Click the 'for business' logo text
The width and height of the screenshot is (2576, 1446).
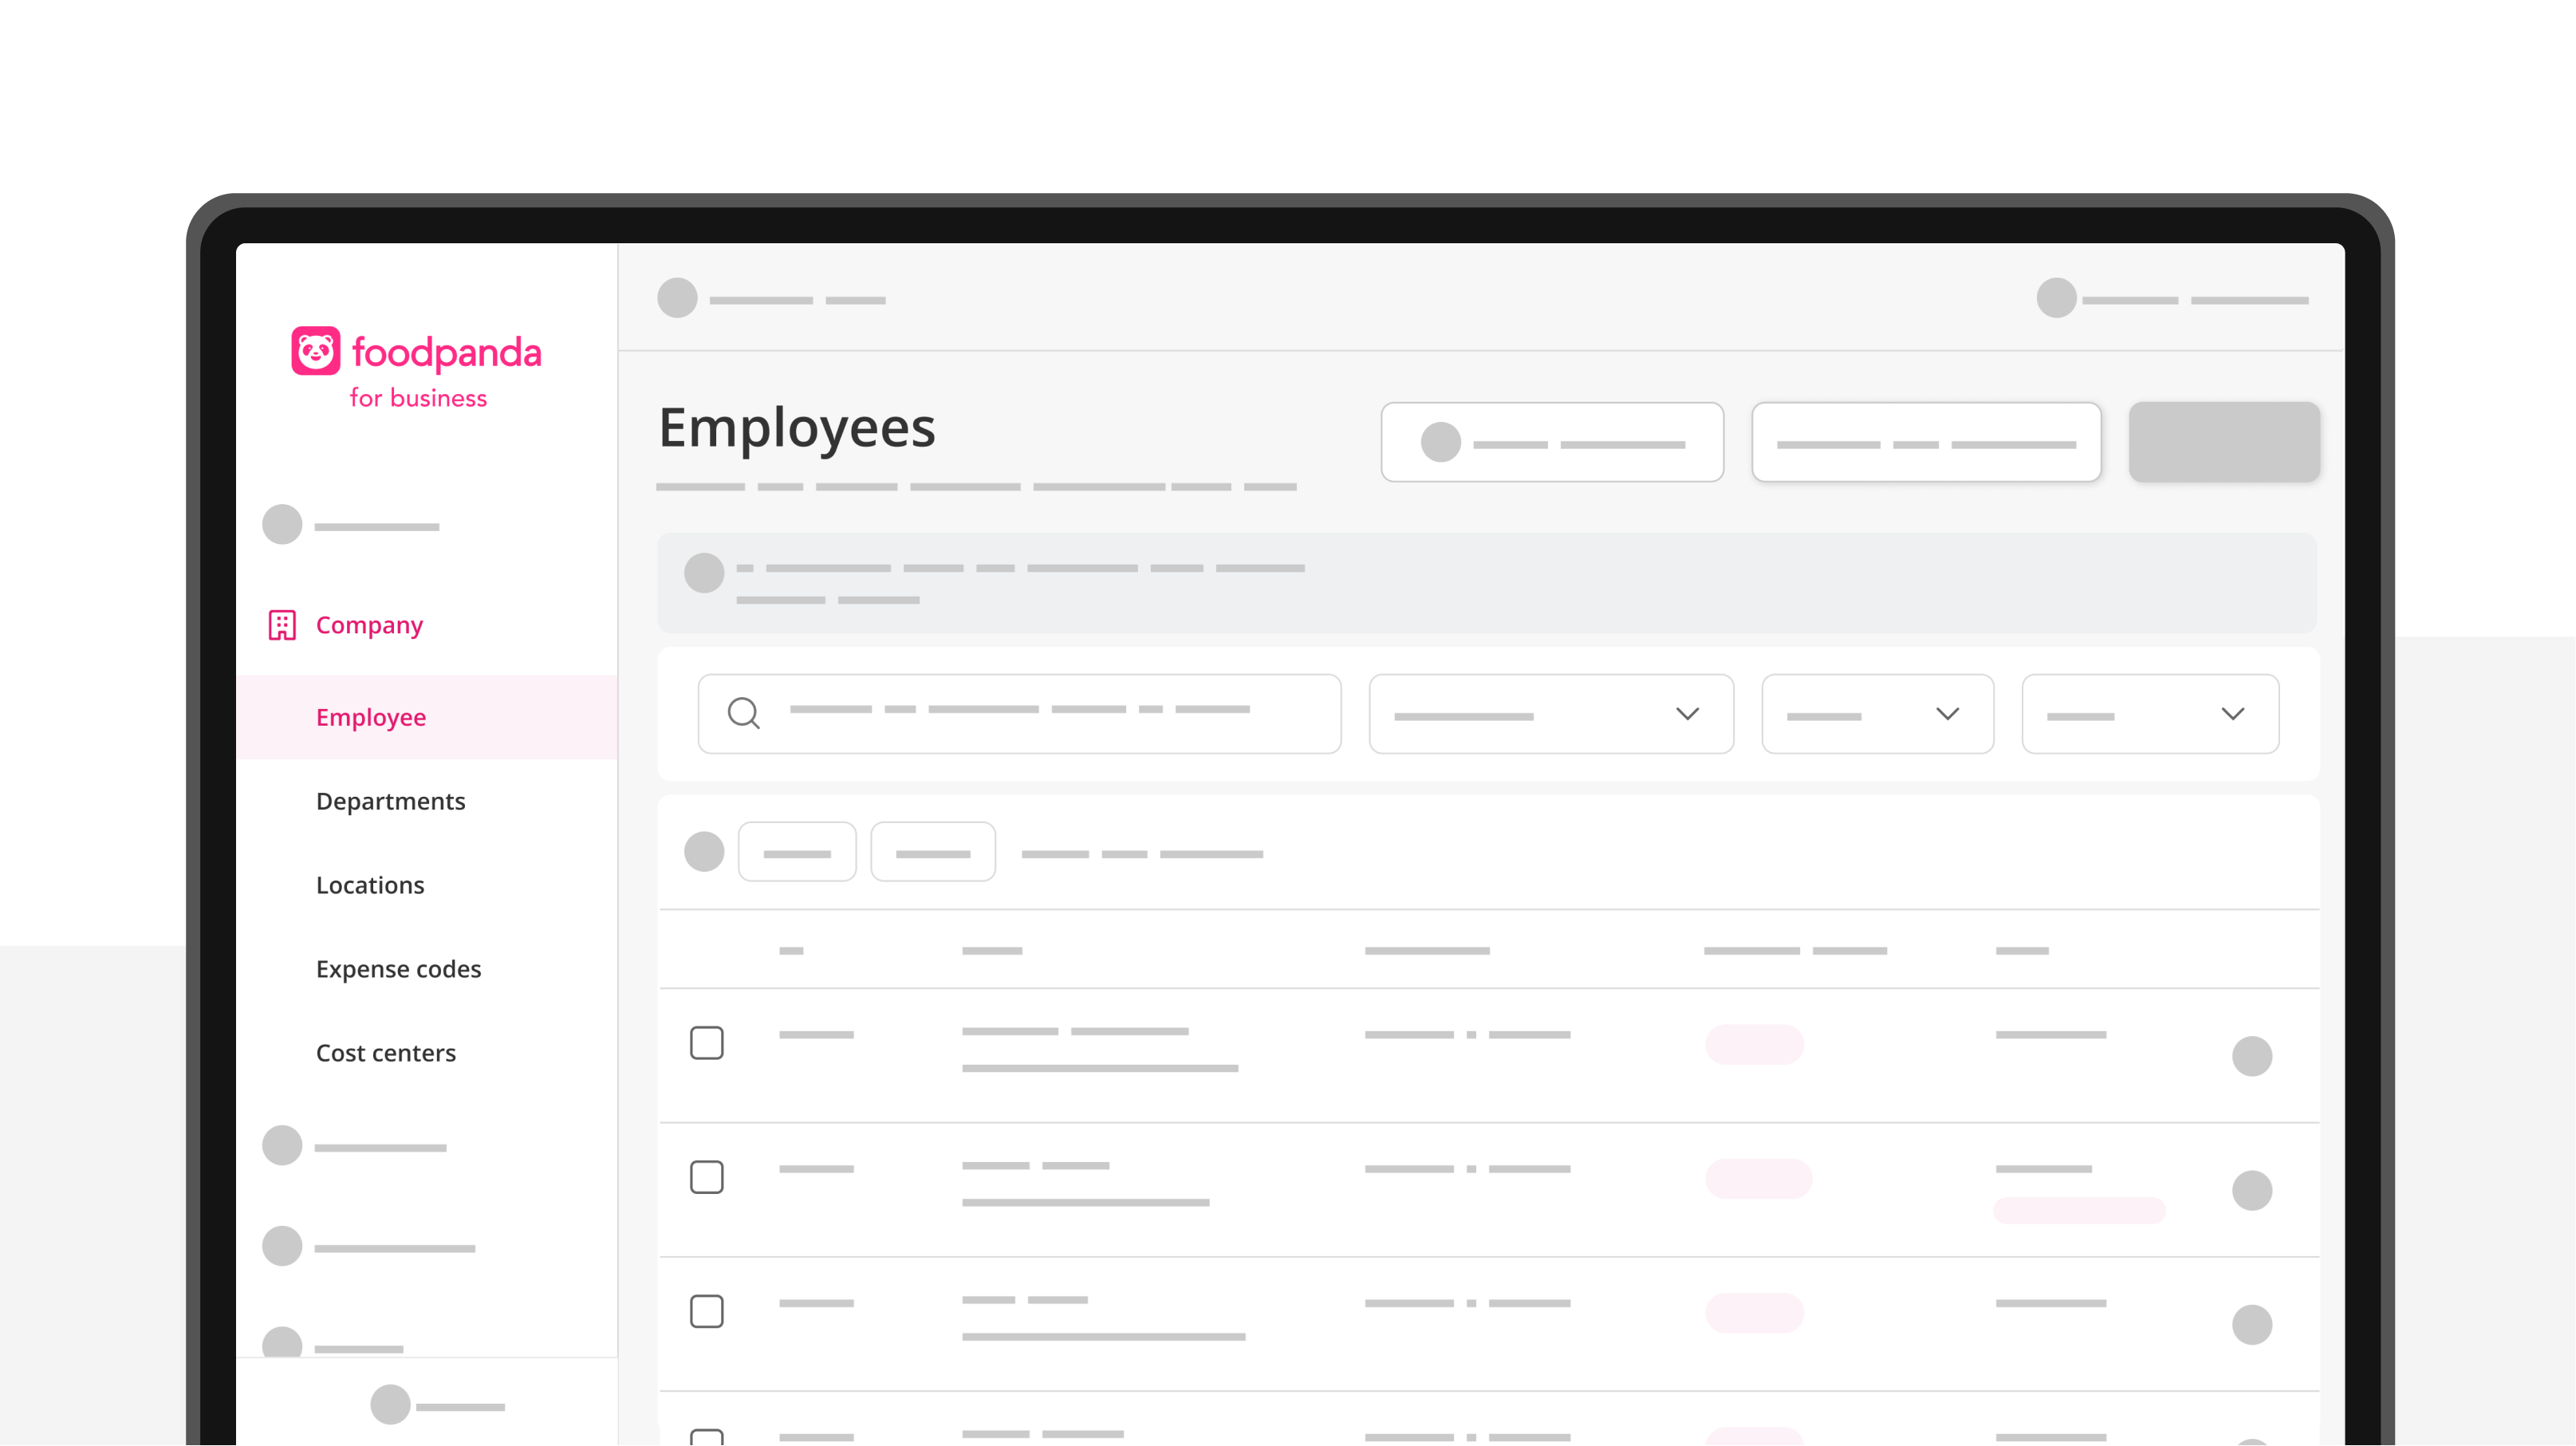418,398
